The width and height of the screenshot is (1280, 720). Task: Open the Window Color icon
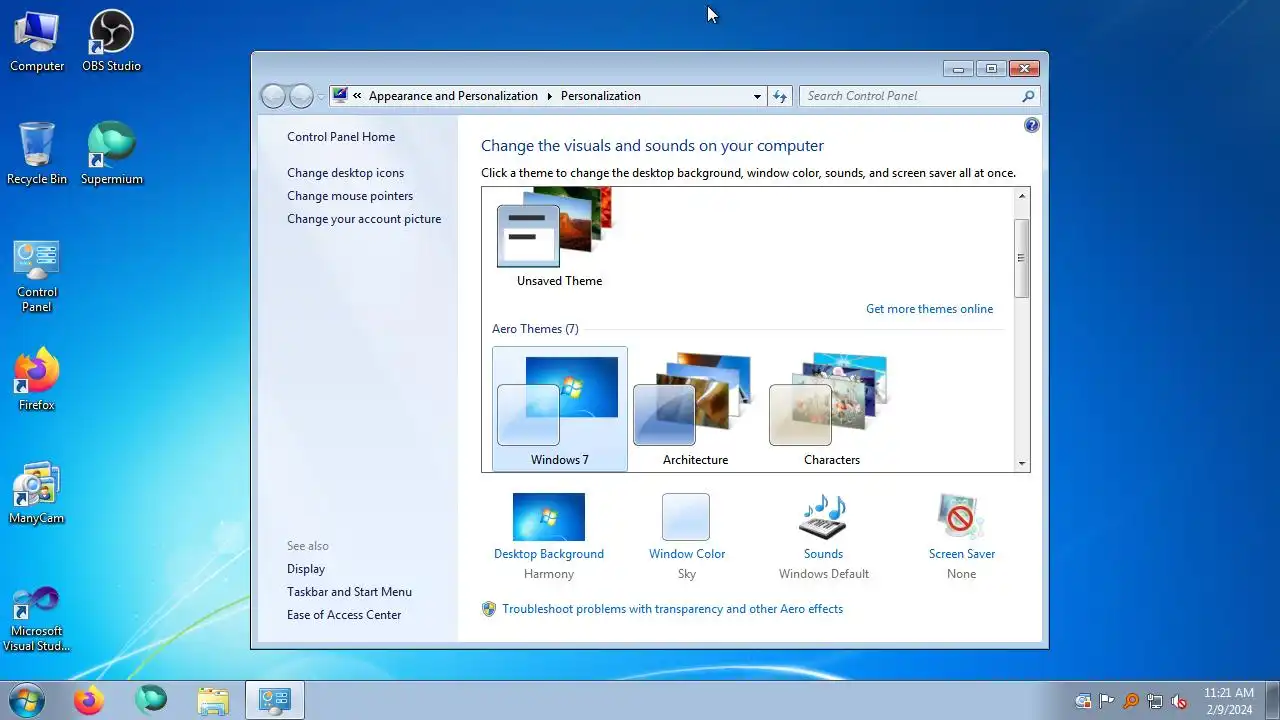coord(686,517)
